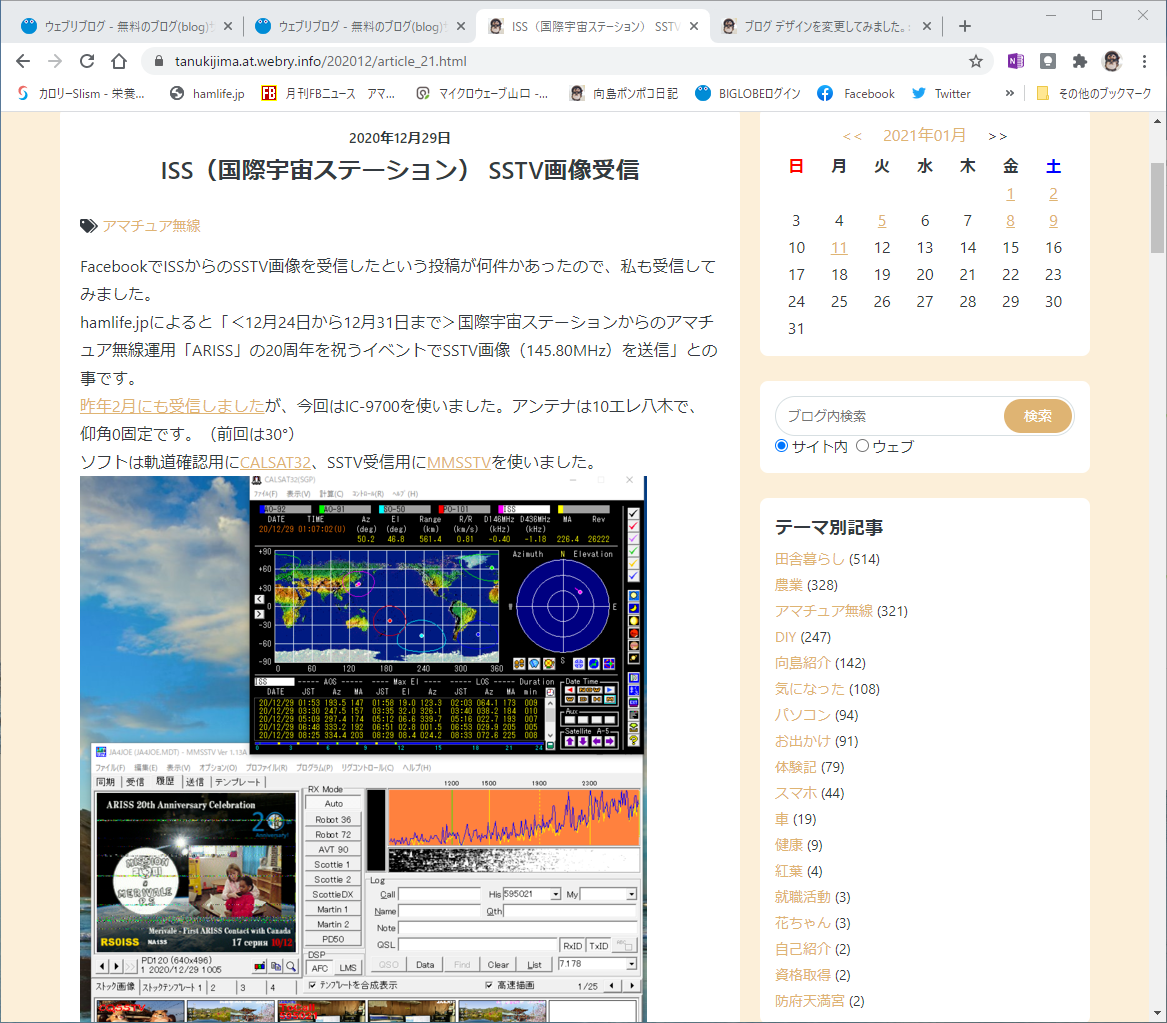
Task: Open the スマホ category
Action: point(796,793)
